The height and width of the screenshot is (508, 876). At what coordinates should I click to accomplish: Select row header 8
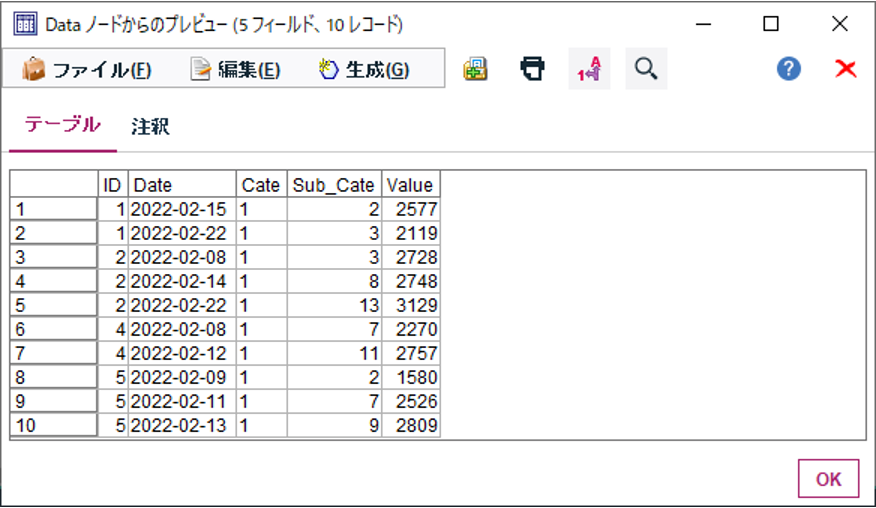tap(54, 377)
